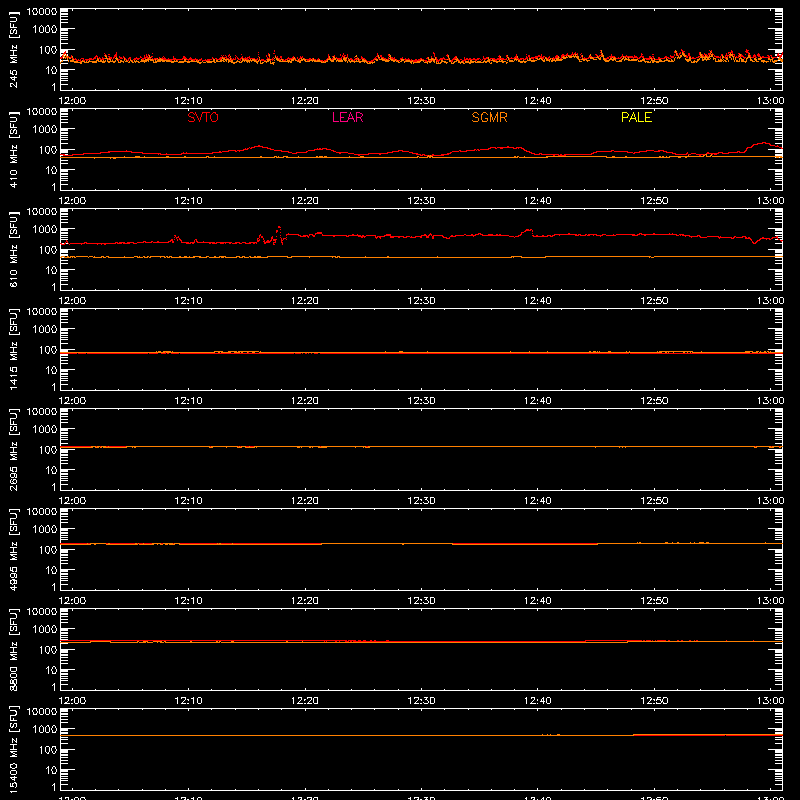
Task: Click the 100 tick on 8800 MHz axis
Action: [x=48, y=650]
